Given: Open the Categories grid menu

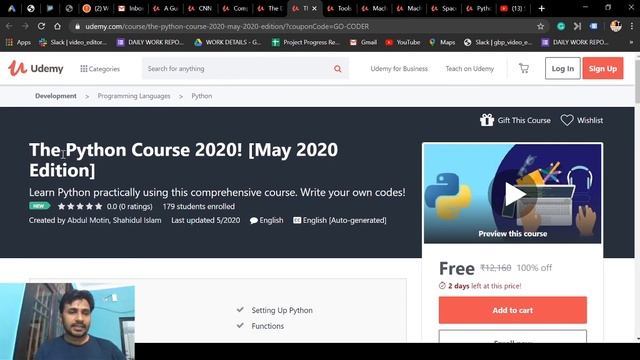Looking at the screenshot, I should tap(100, 69).
